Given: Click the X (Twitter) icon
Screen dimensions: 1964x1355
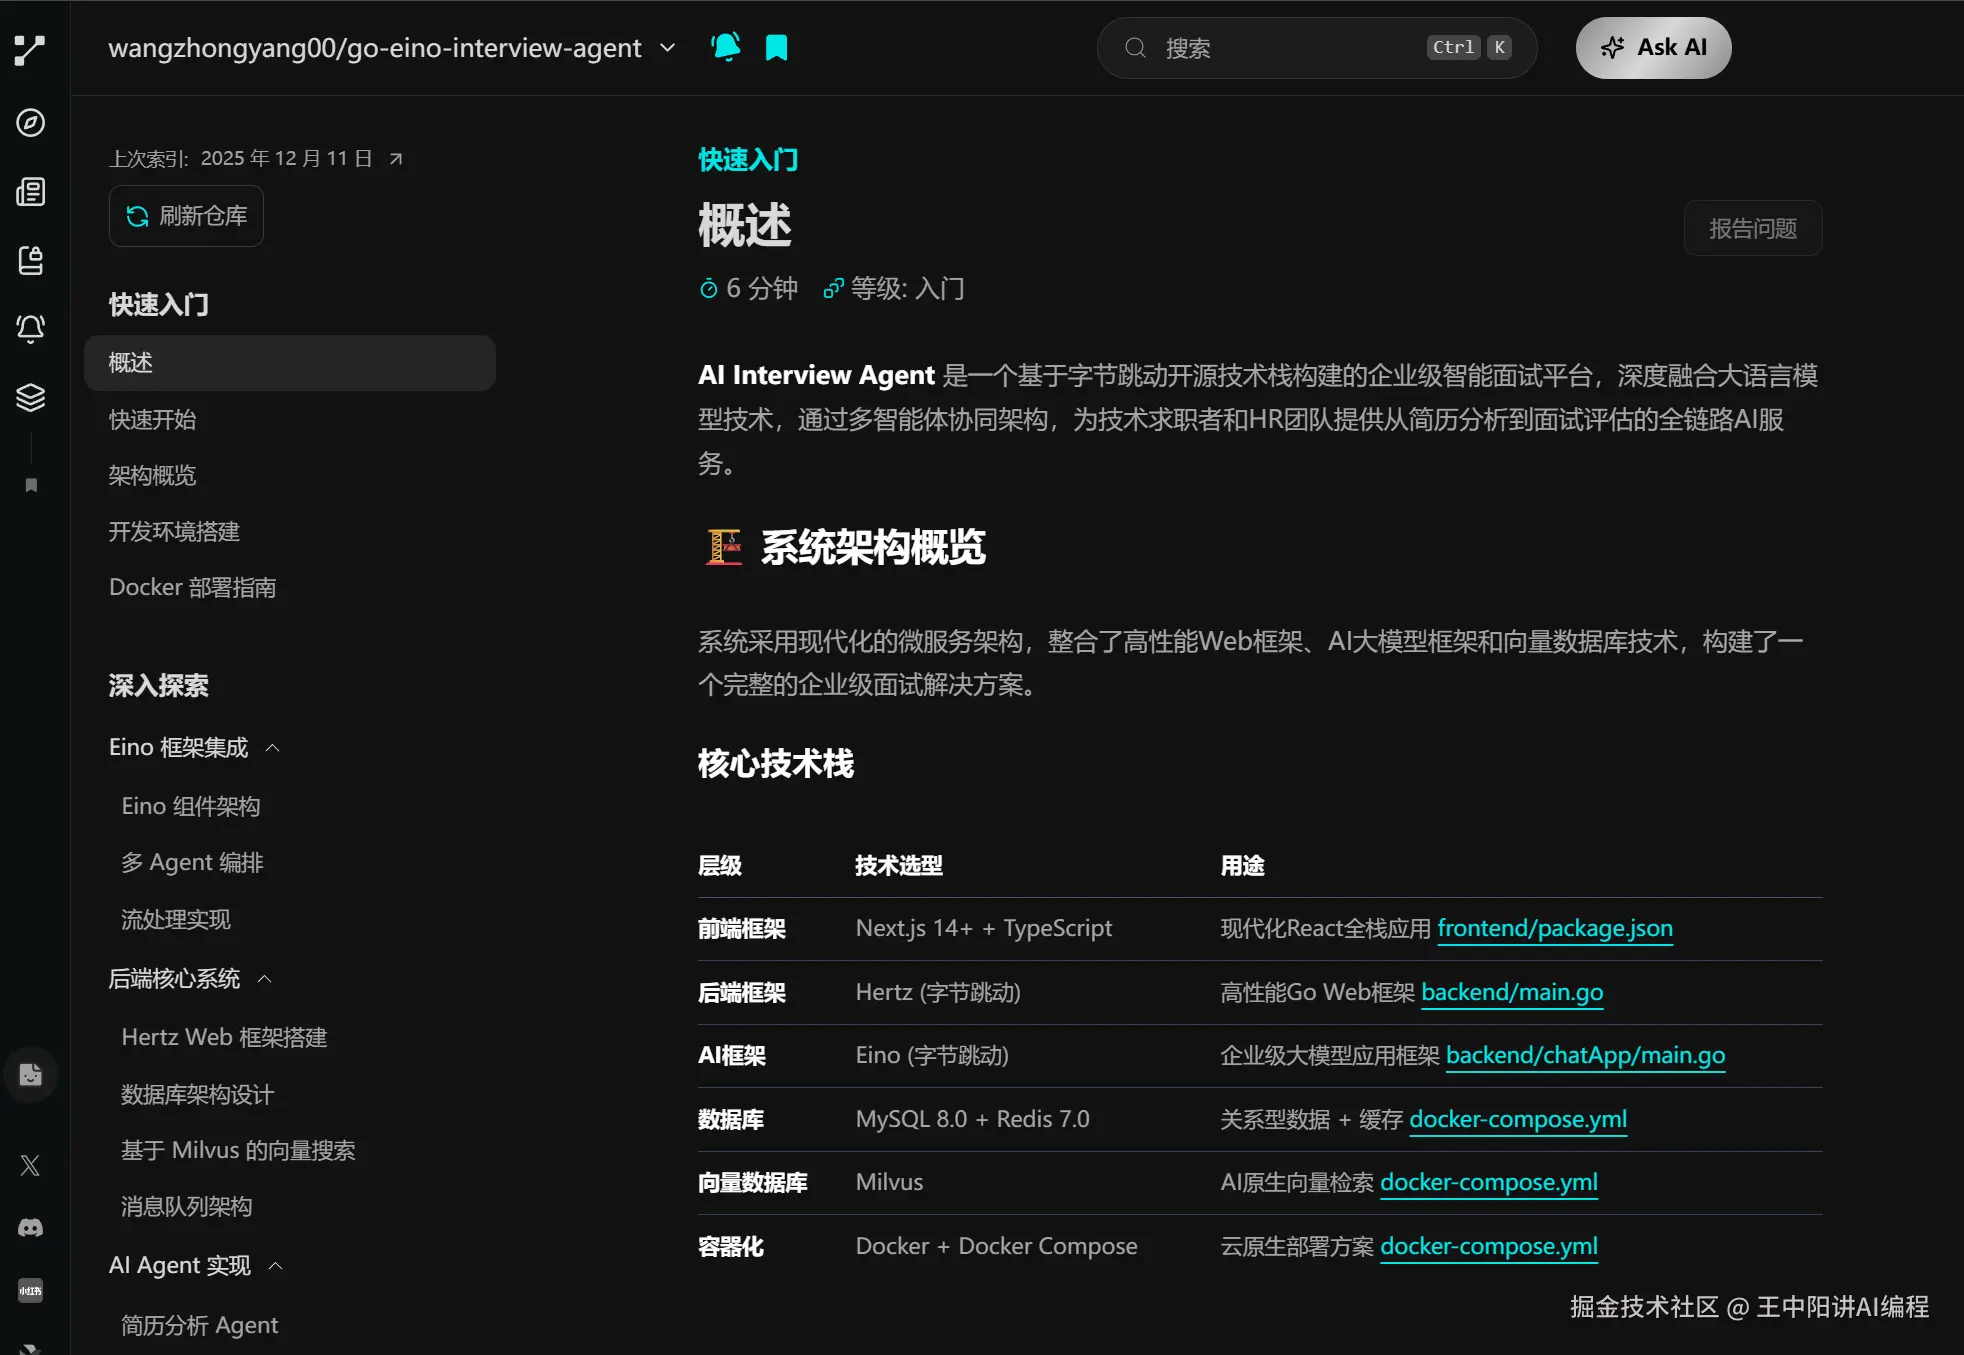Looking at the screenshot, I should click(x=31, y=1165).
